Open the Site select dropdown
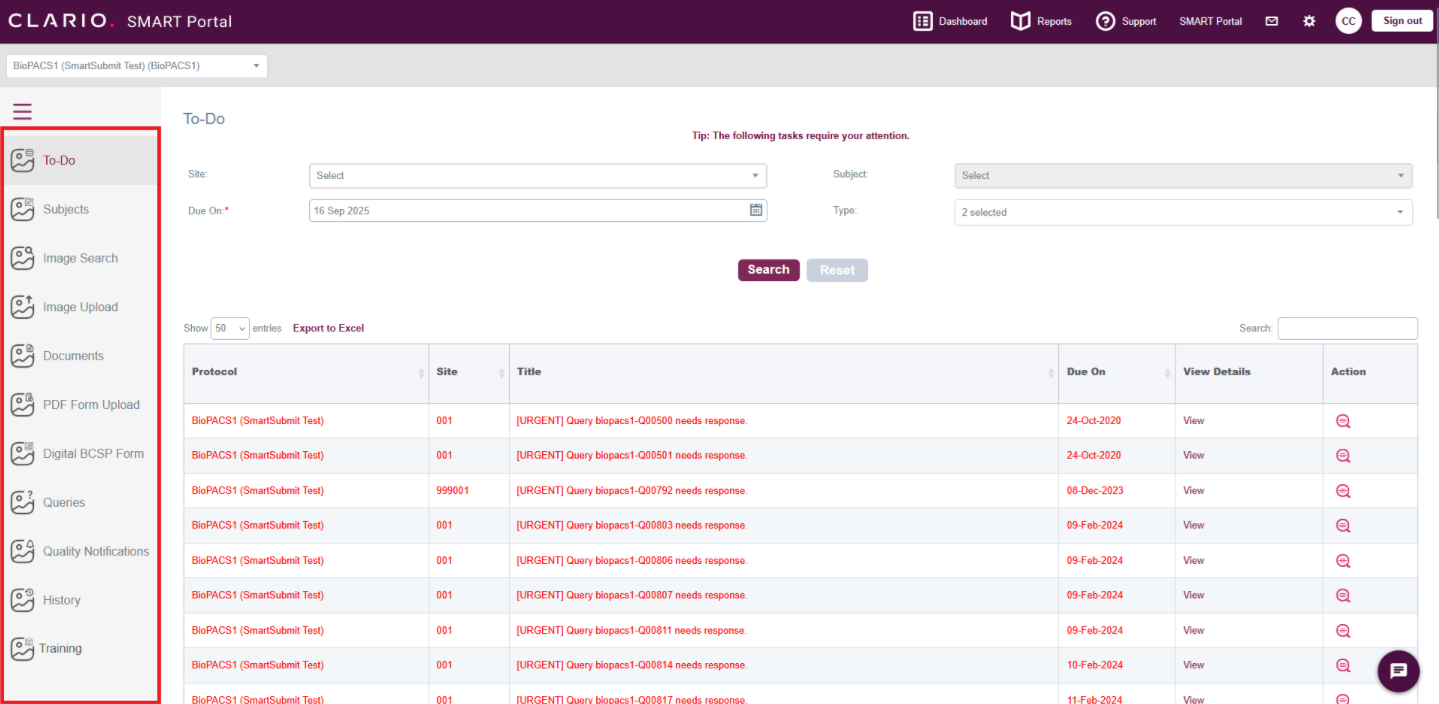The image size is (1439, 704). tap(537, 176)
